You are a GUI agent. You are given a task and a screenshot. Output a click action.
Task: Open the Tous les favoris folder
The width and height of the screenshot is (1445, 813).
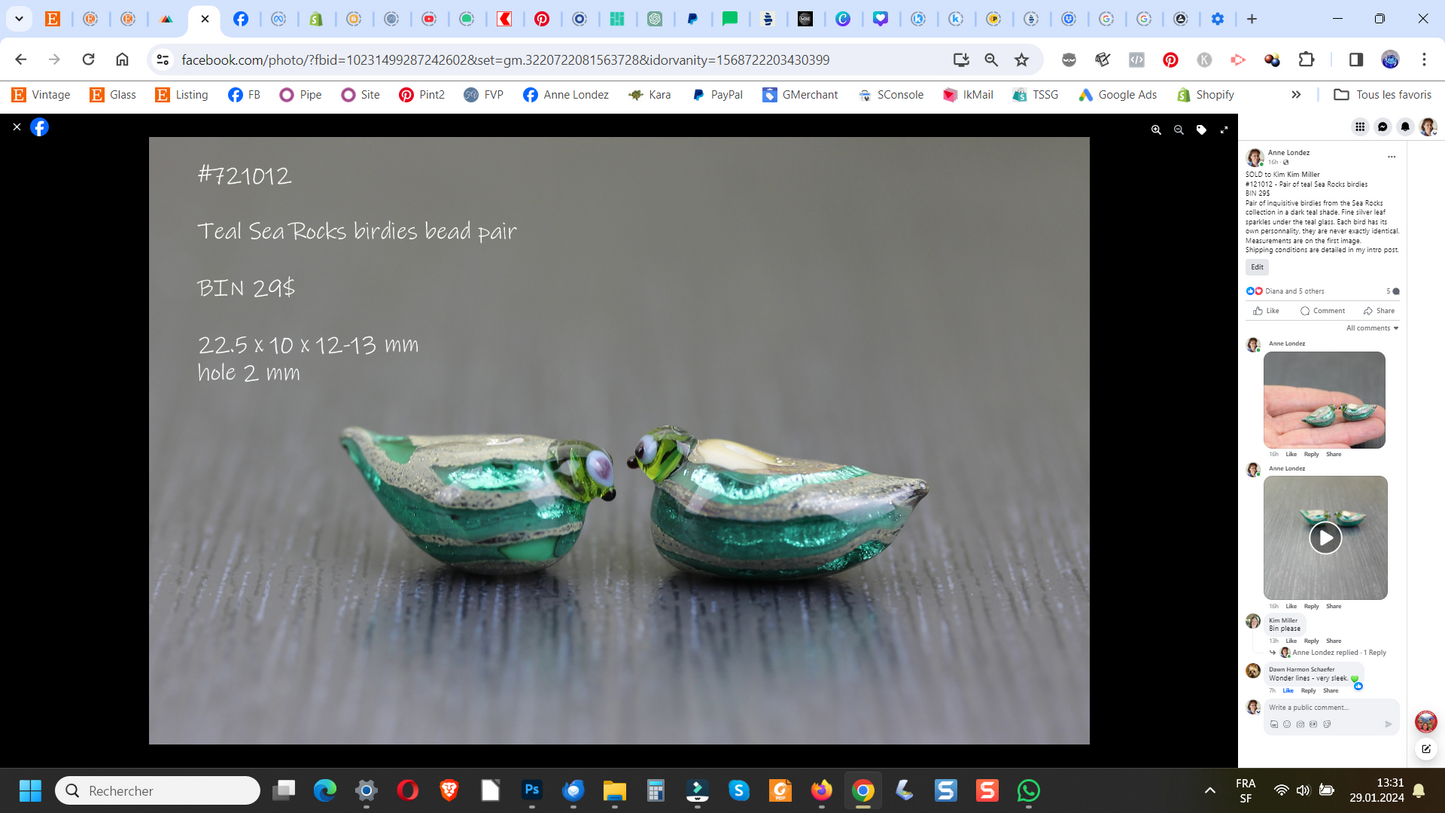(1381, 94)
